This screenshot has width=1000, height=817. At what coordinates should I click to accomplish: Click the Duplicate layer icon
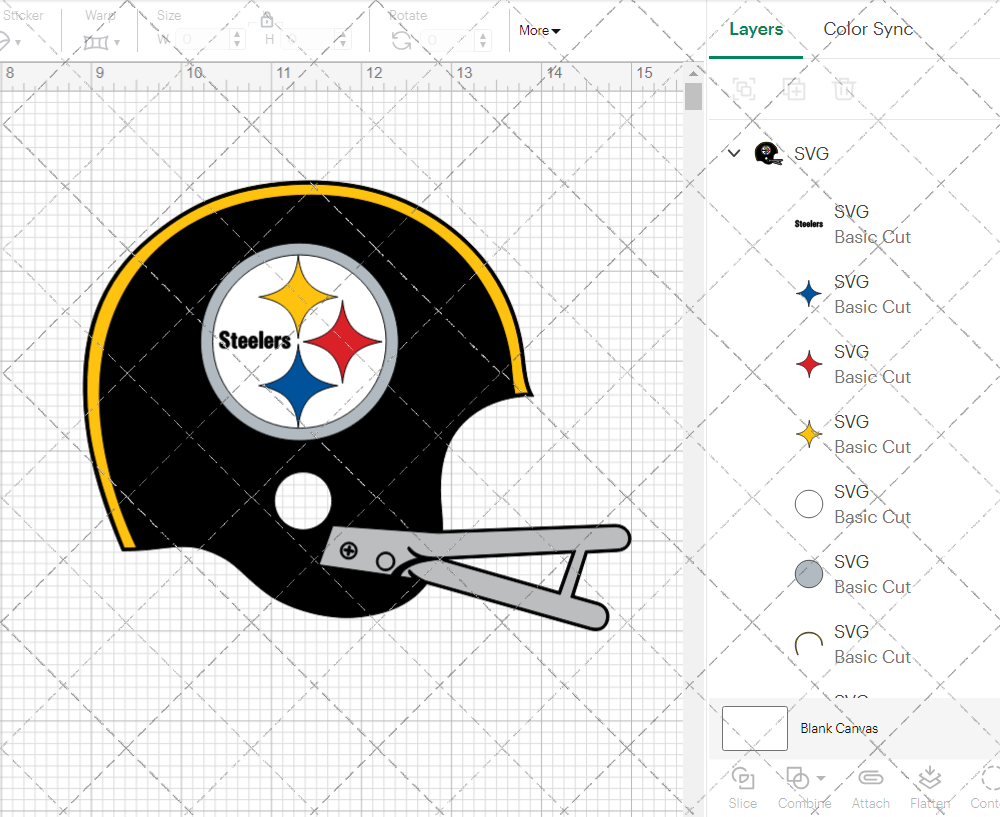point(794,89)
